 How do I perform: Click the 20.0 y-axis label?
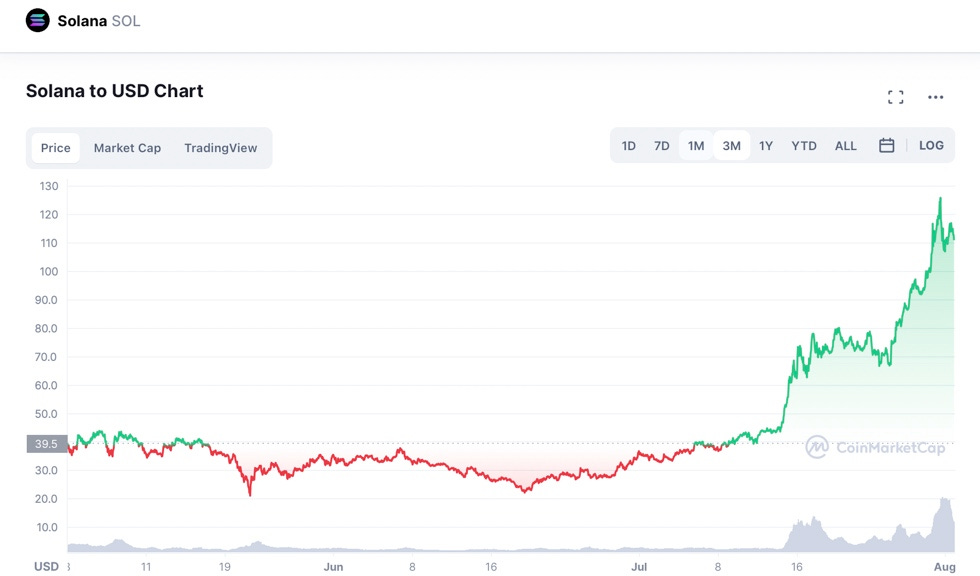[x=46, y=499]
